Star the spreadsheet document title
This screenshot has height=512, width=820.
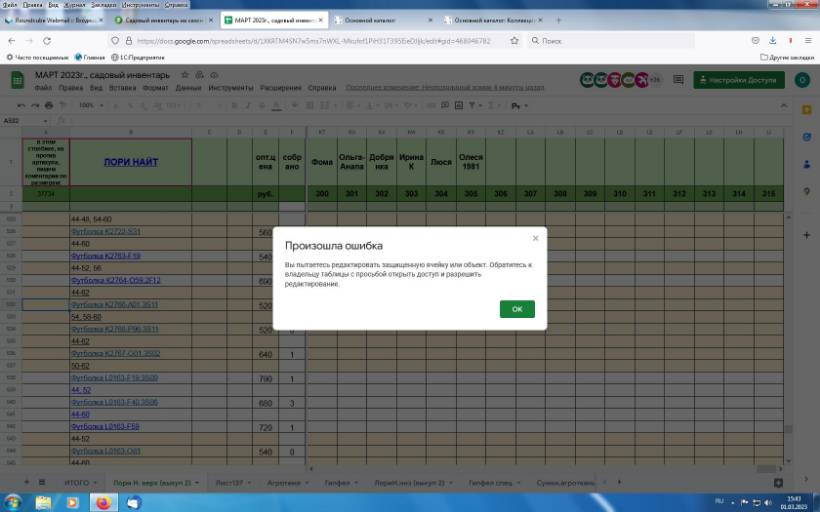[x=184, y=75]
